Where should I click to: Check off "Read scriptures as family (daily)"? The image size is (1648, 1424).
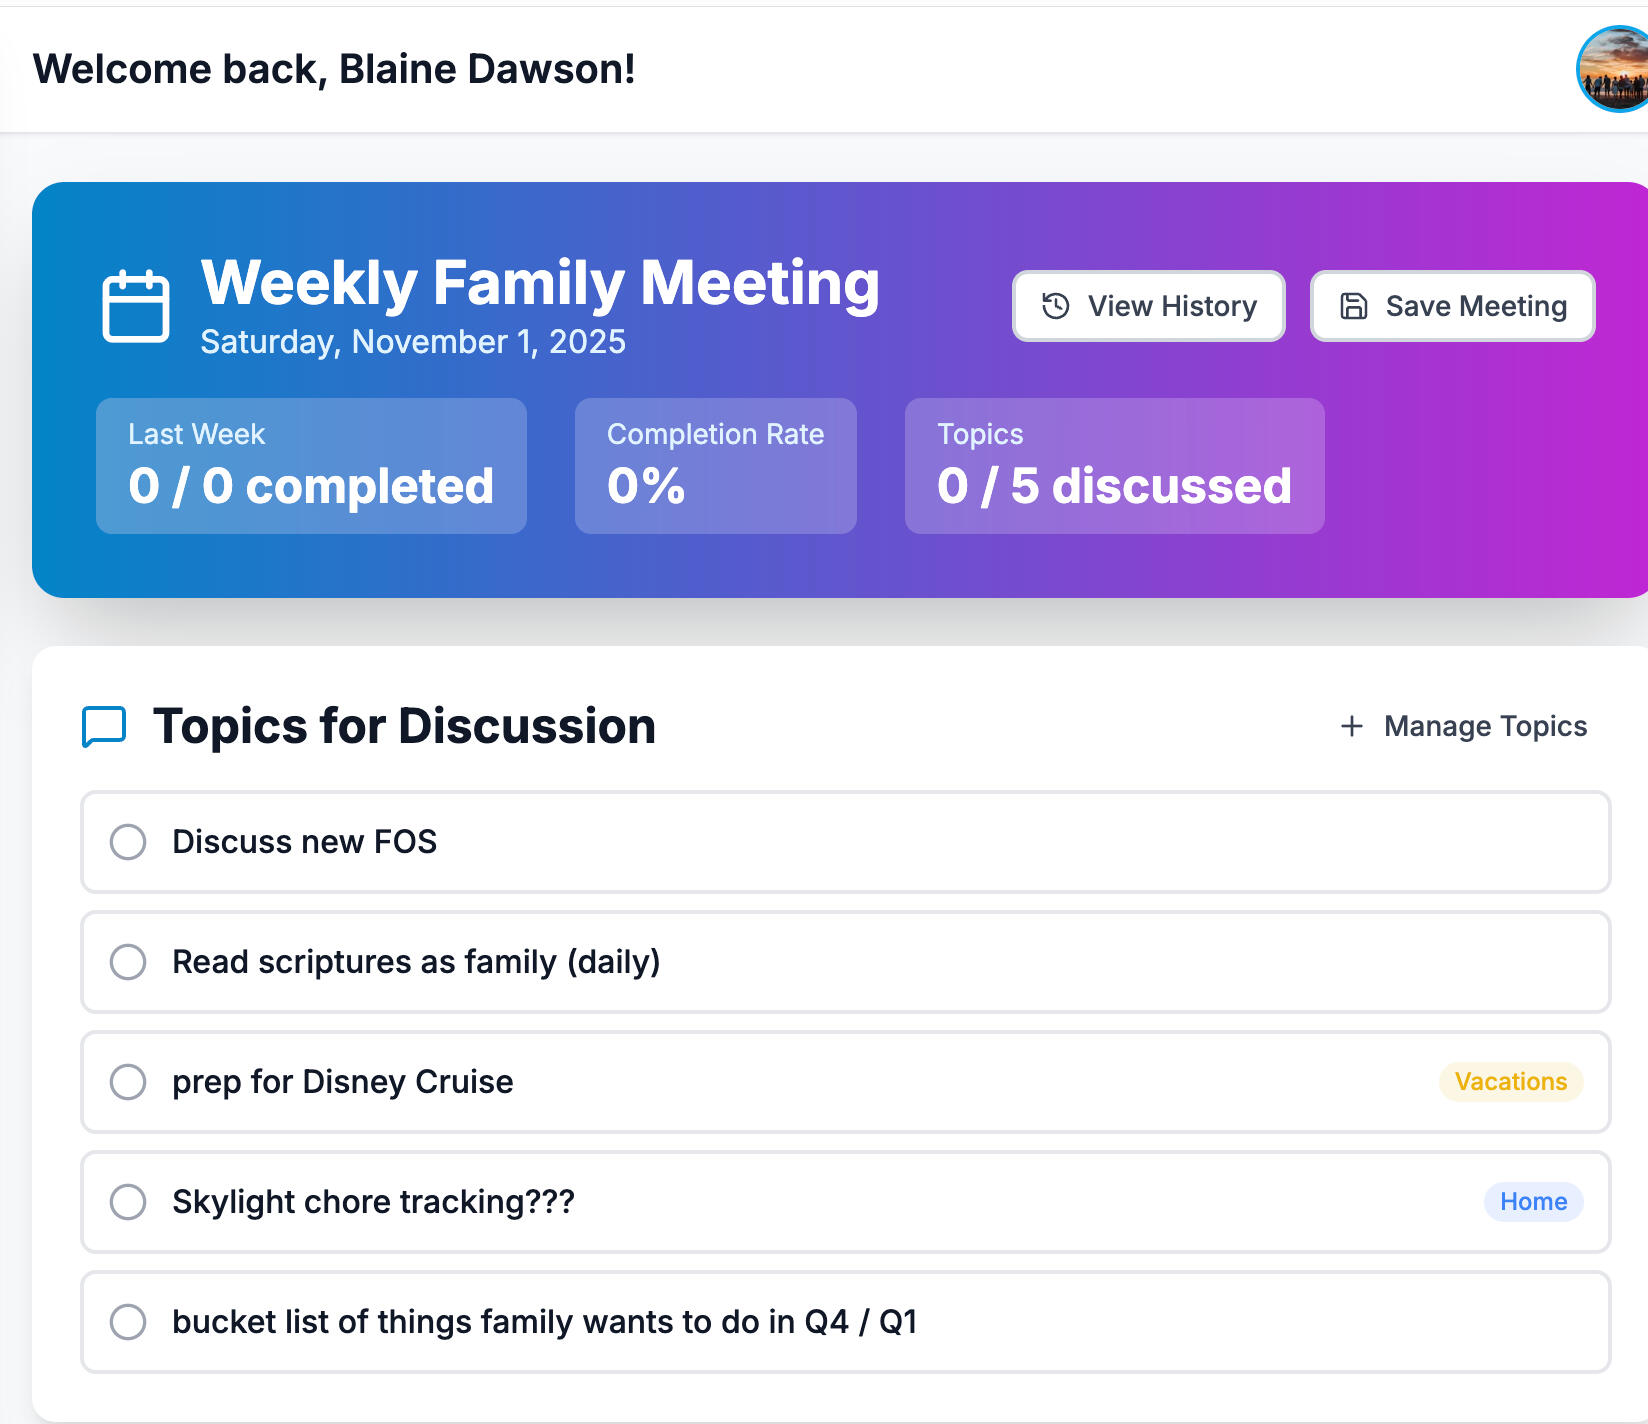click(x=128, y=962)
